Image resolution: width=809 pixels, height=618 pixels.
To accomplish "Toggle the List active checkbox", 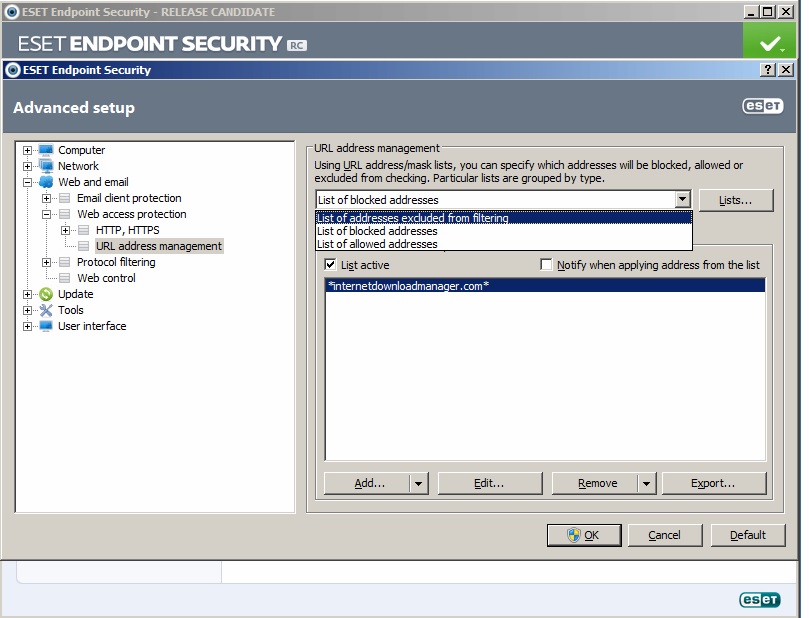I will click(330, 265).
